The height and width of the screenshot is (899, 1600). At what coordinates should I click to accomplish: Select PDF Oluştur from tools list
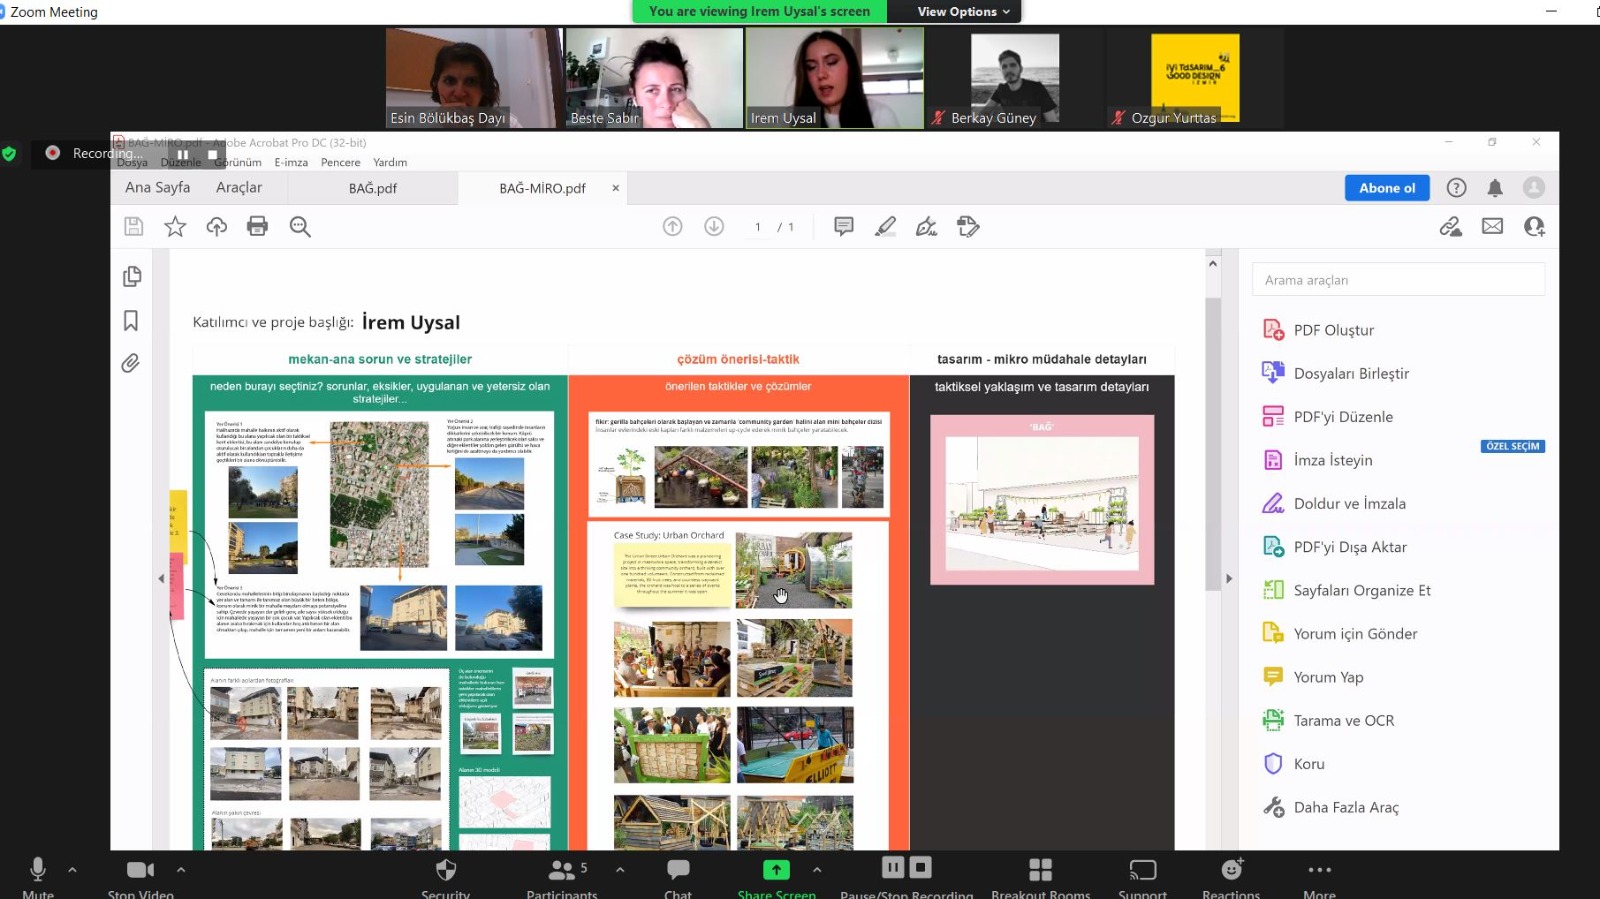tap(1333, 330)
